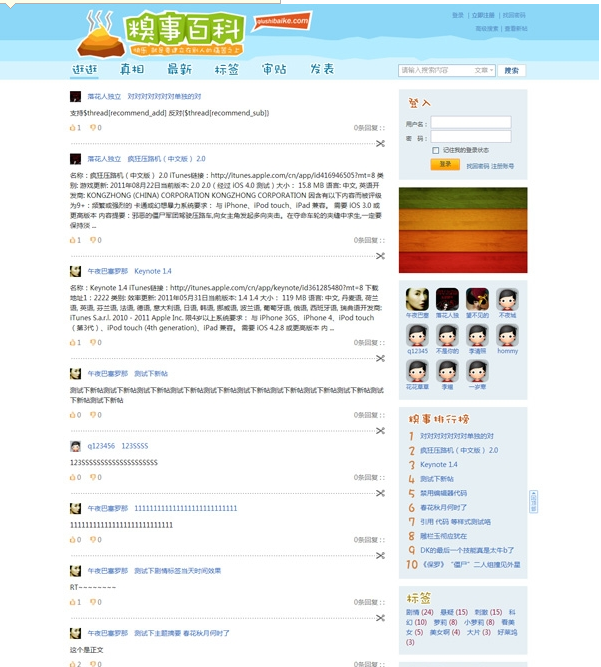Viewport: 601px width, 667px height.
Task: Open sidebar avatar of user 不夜城
Action: click(x=507, y=299)
